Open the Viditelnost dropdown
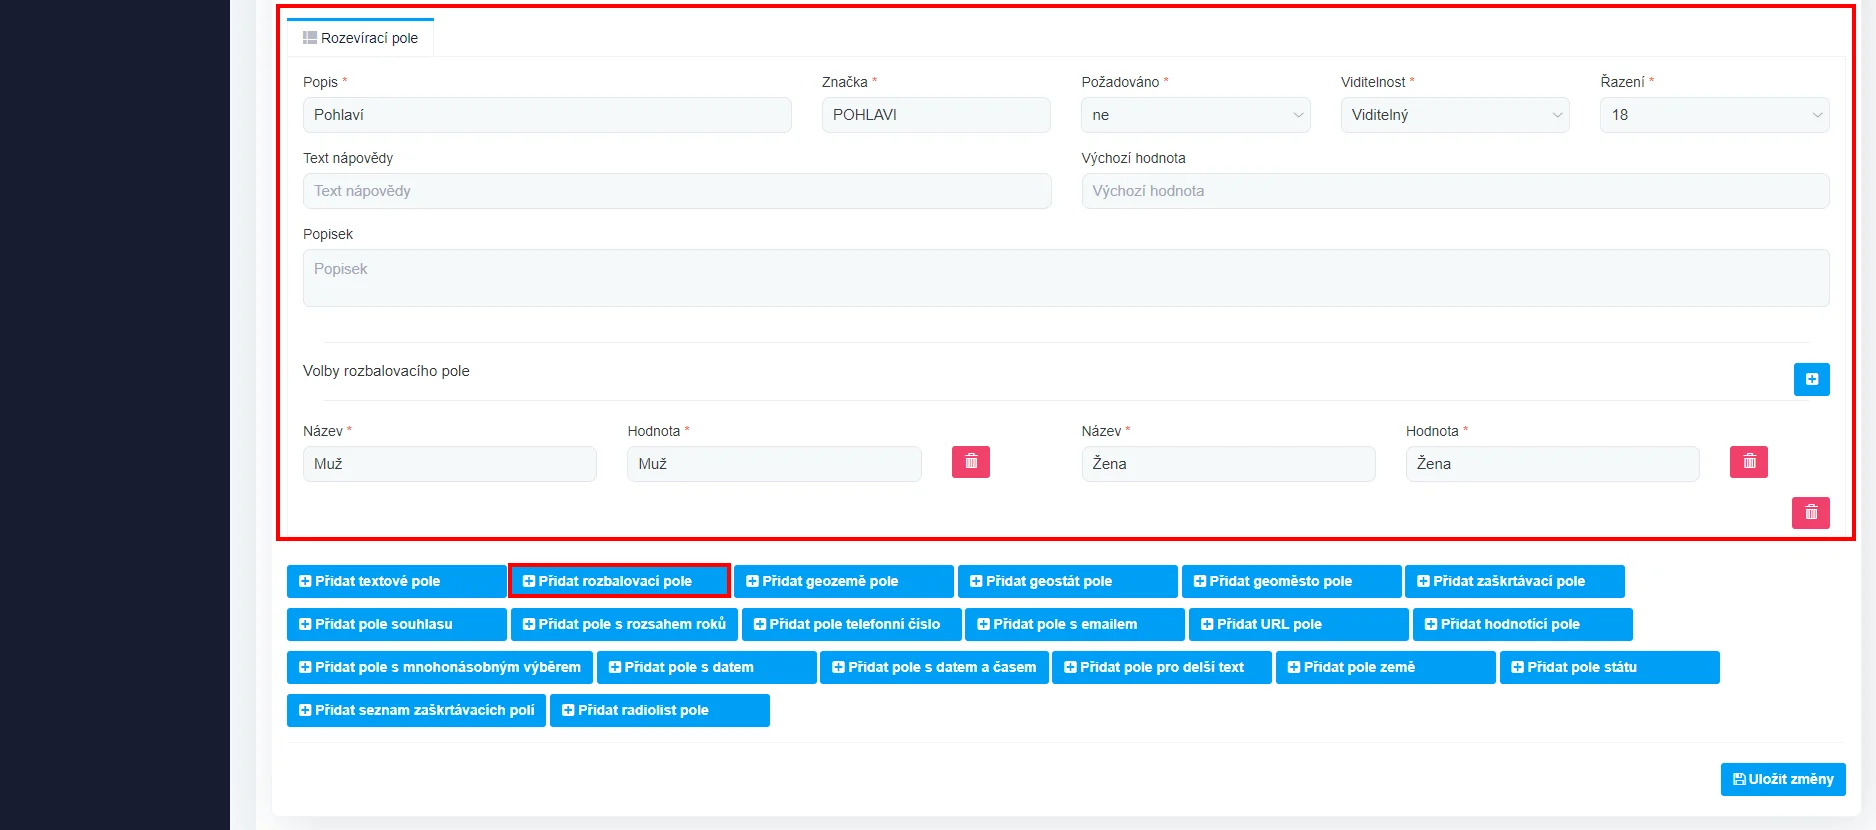 [x=1454, y=115]
